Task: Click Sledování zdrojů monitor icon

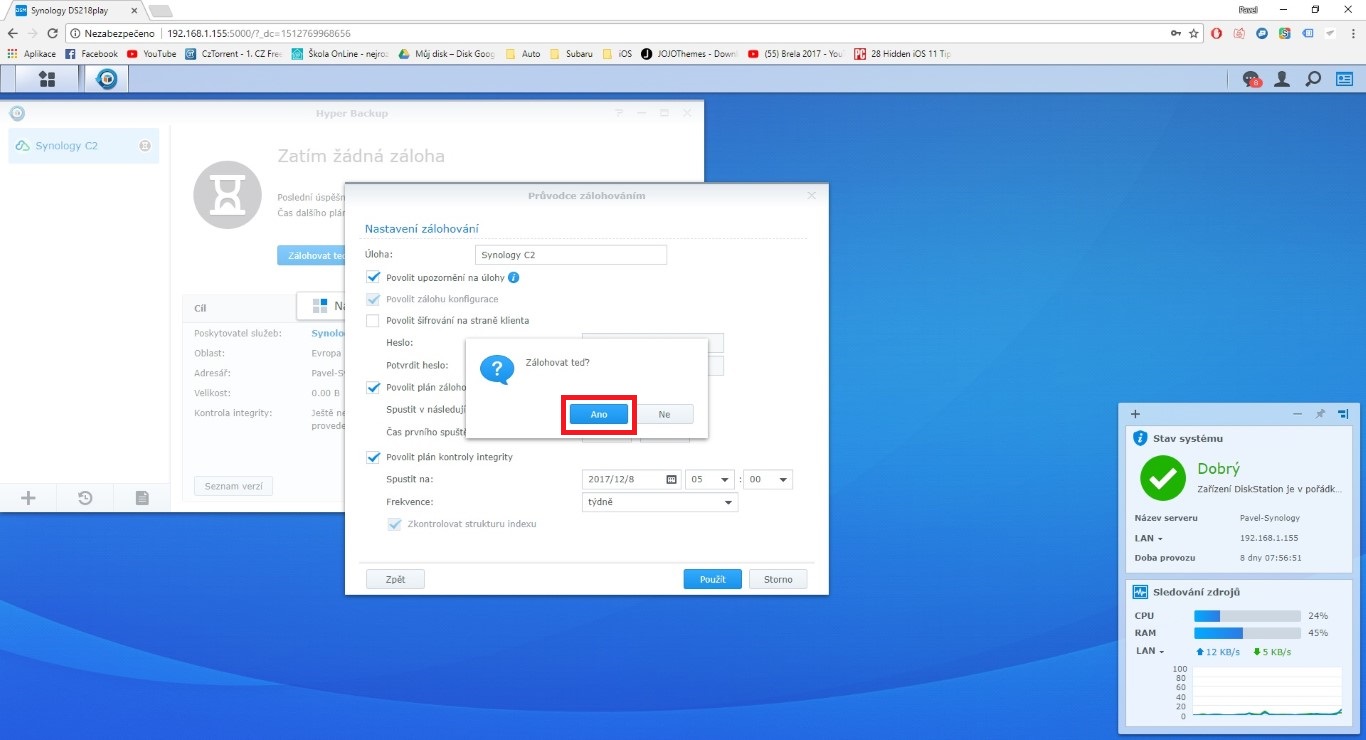Action: tap(1140, 592)
